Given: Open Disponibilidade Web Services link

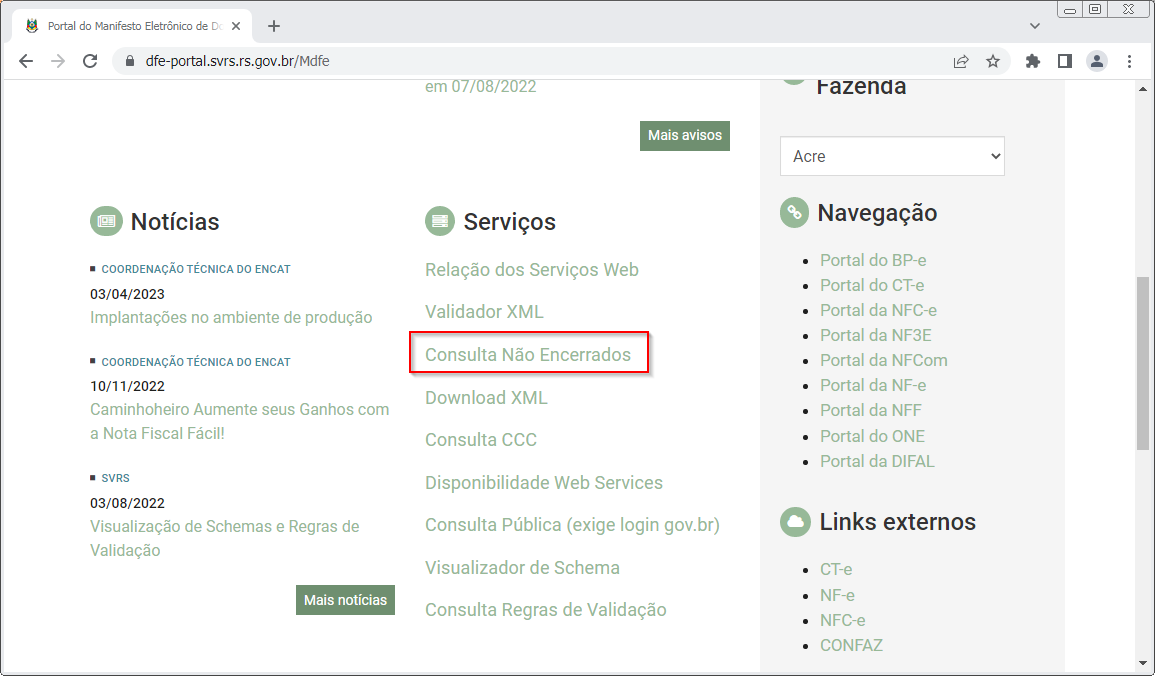Looking at the screenshot, I should pyautogui.click(x=544, y=482).
